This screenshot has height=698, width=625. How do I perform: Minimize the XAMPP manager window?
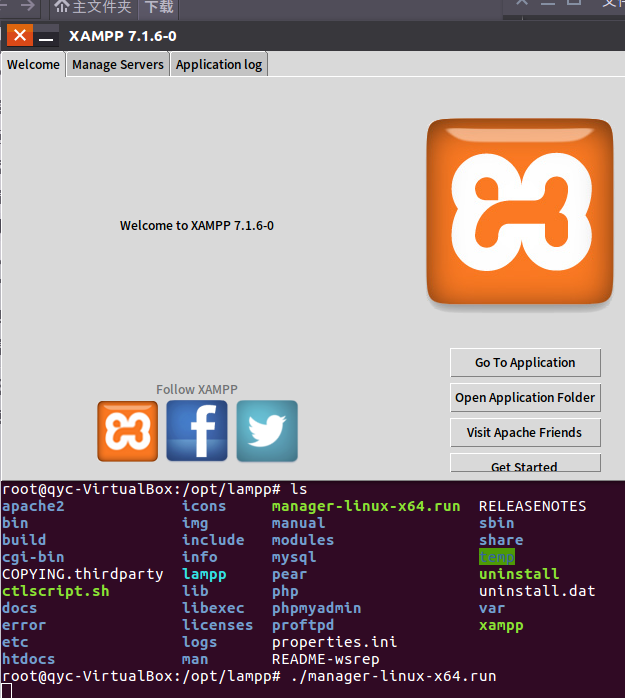(46, 36)
